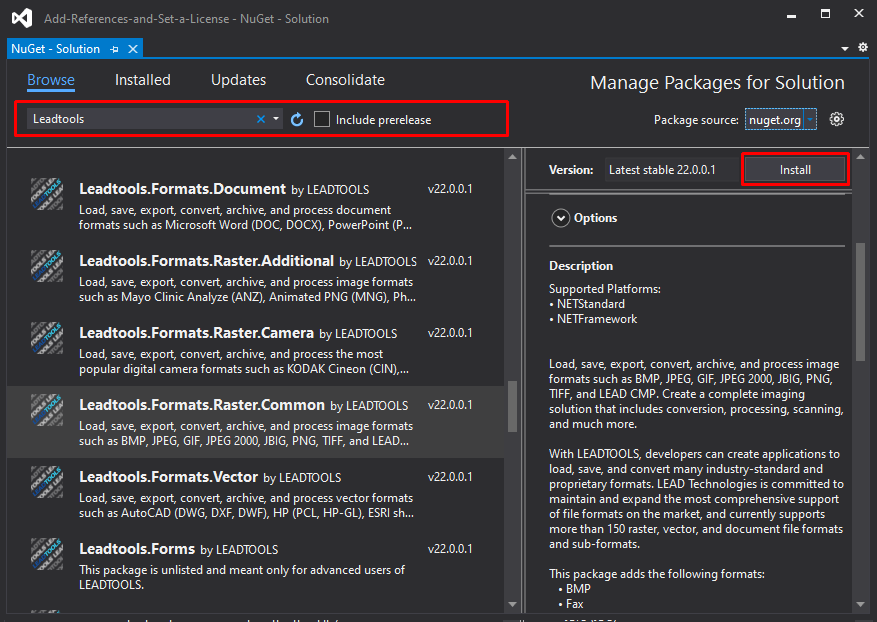Click the Leadtools.Formats.Vector package icon
The height and width of the screenshot is (622, 877).
[47, 482]
